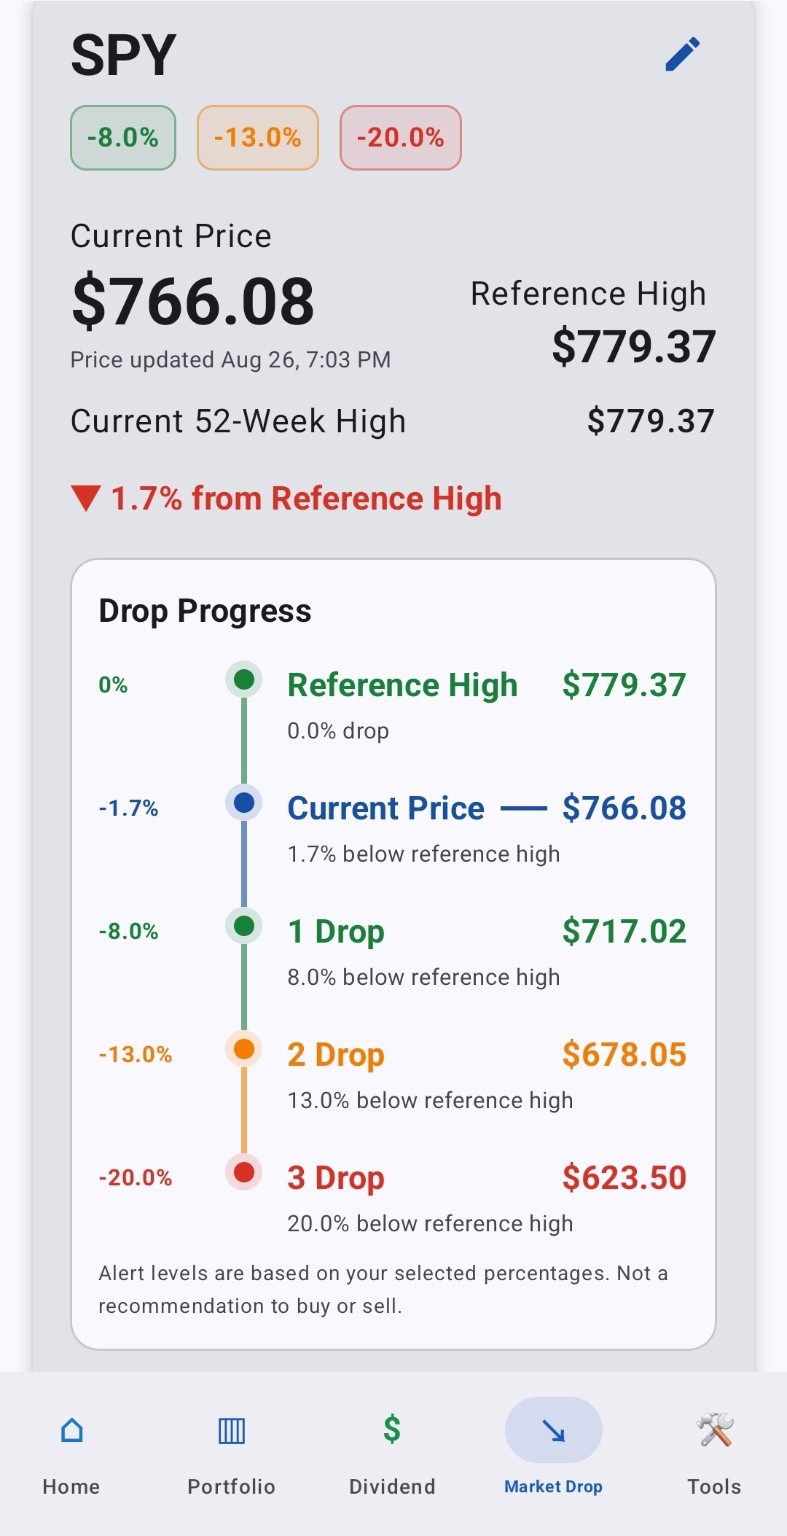Tap '1.7% from Reference High' text
The height and width of the screenshot is (1536, 787).
306,498
